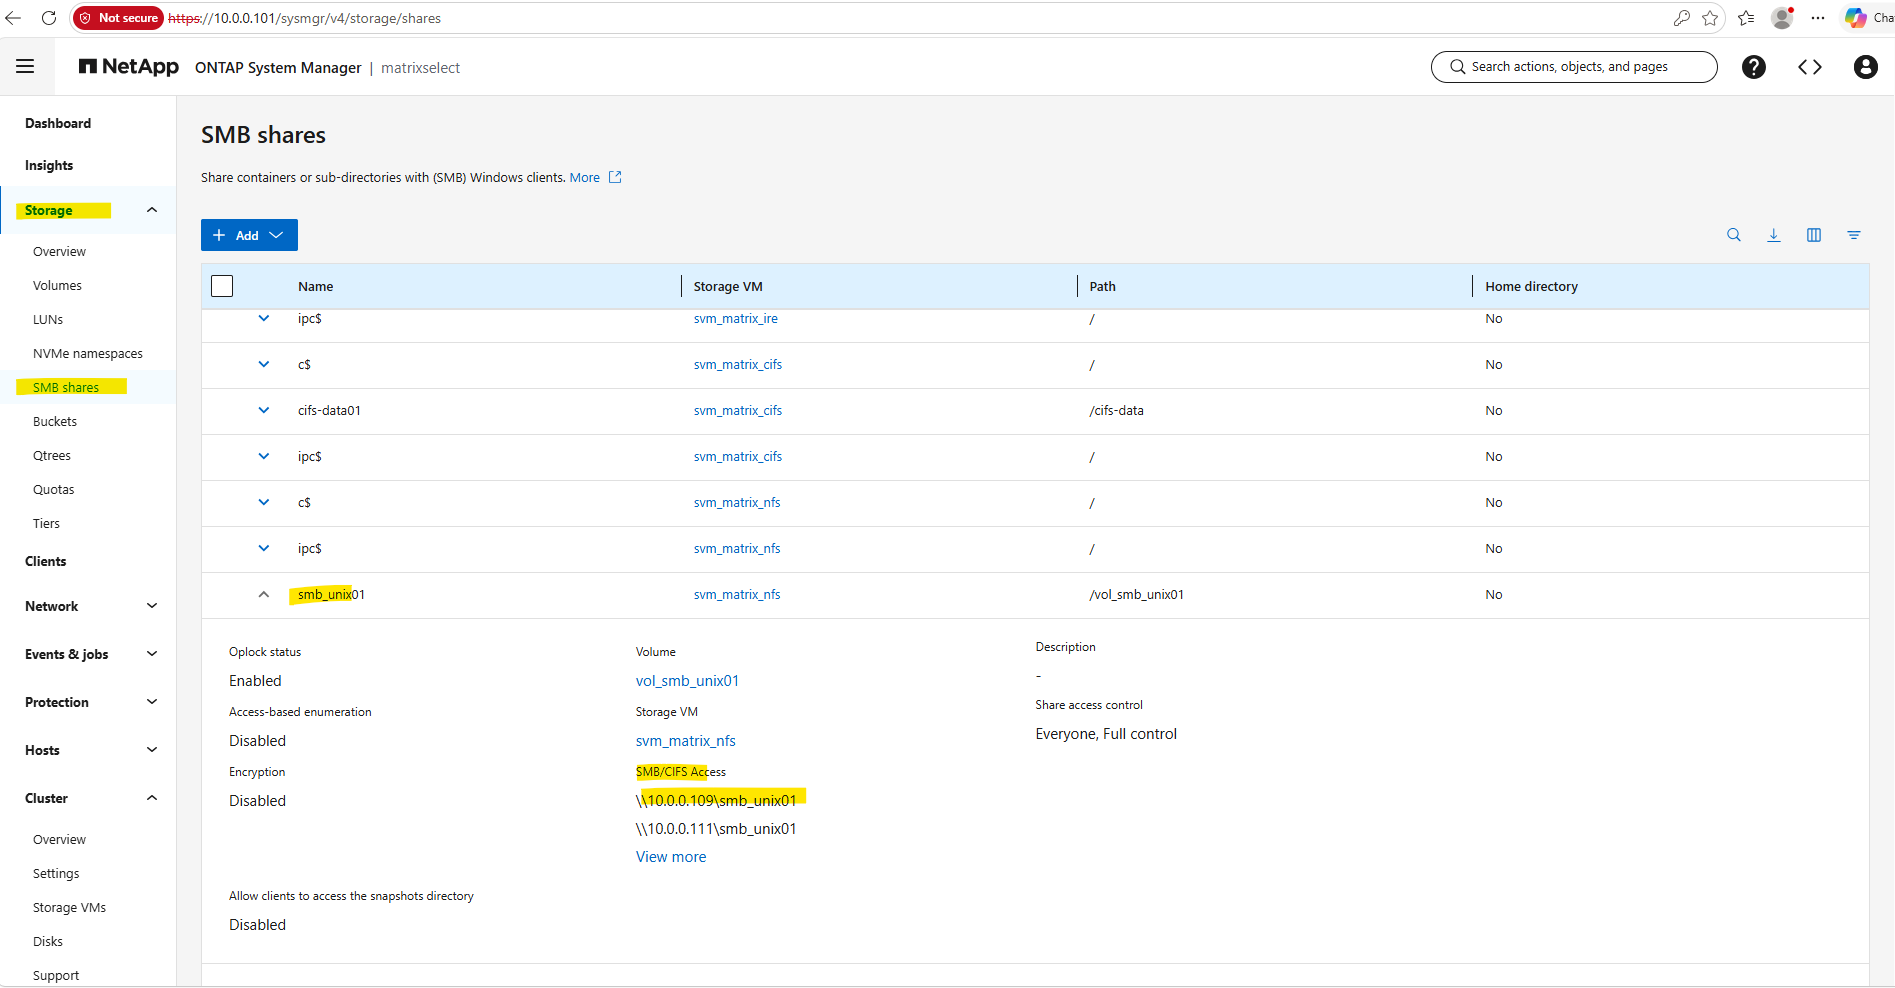Click the Not secure site badge

pyautogui.click(x=119, y=18)
